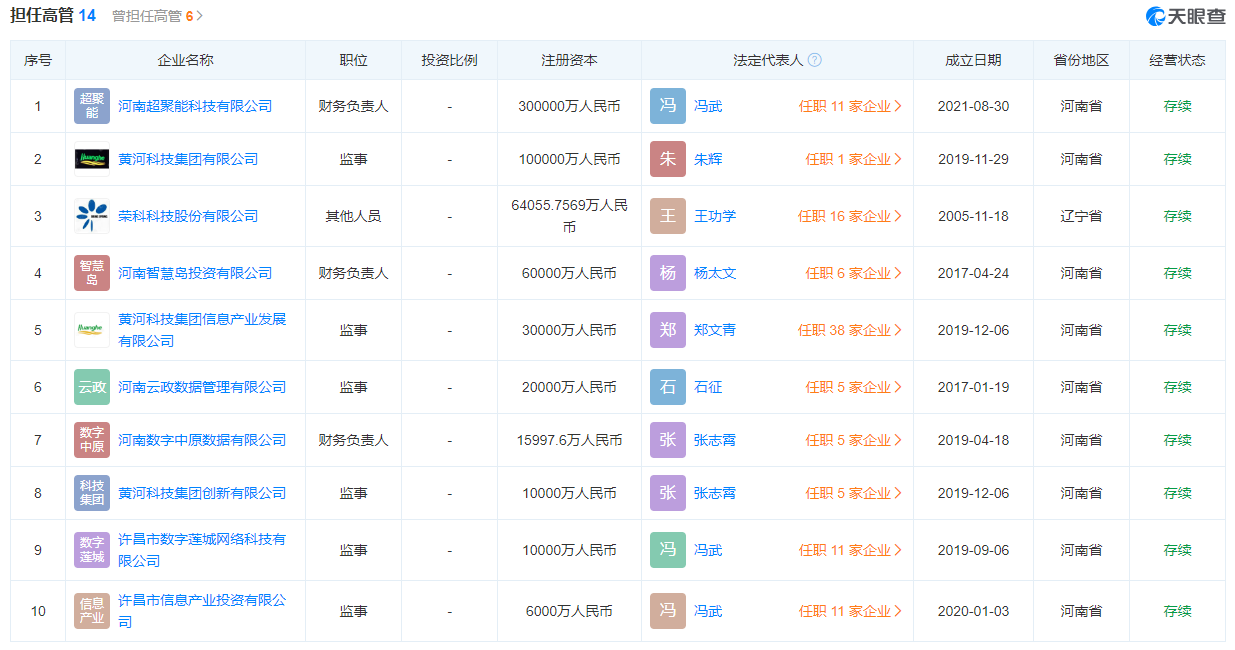Click the 天眼查 logo
Image resolution: width=1235 pixels, height=650 pixels.
[x=1186, y=16]
